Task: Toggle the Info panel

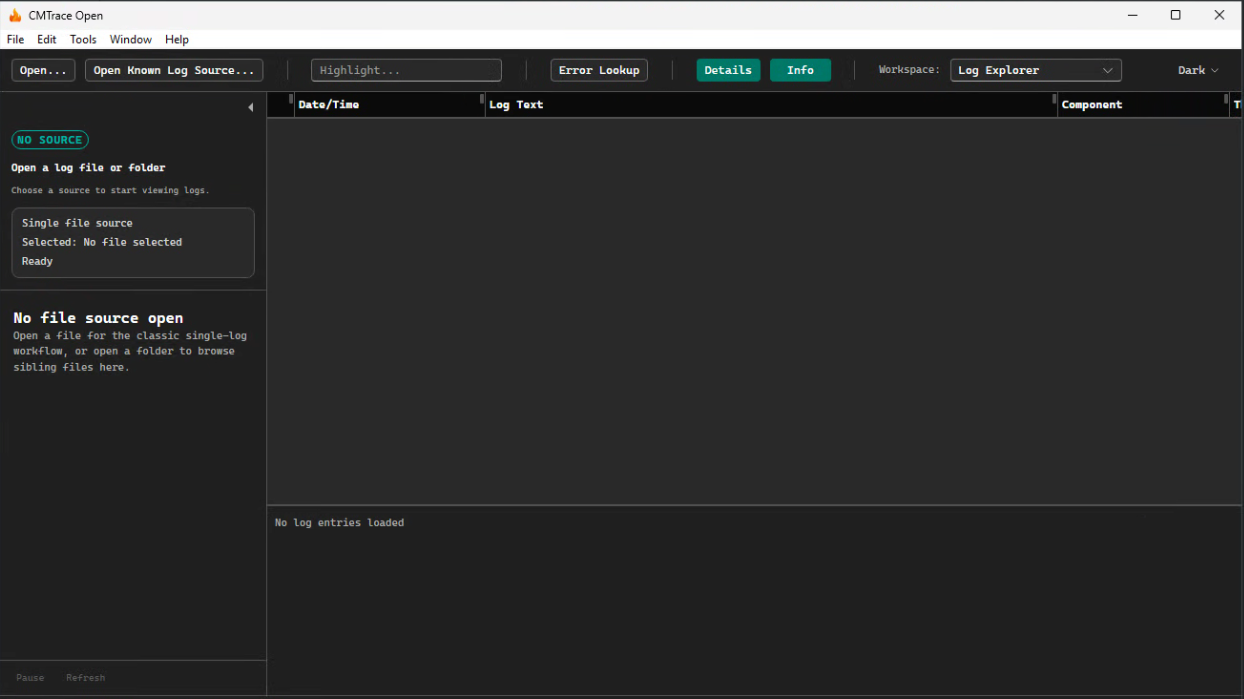Action: tap(800, 69)
